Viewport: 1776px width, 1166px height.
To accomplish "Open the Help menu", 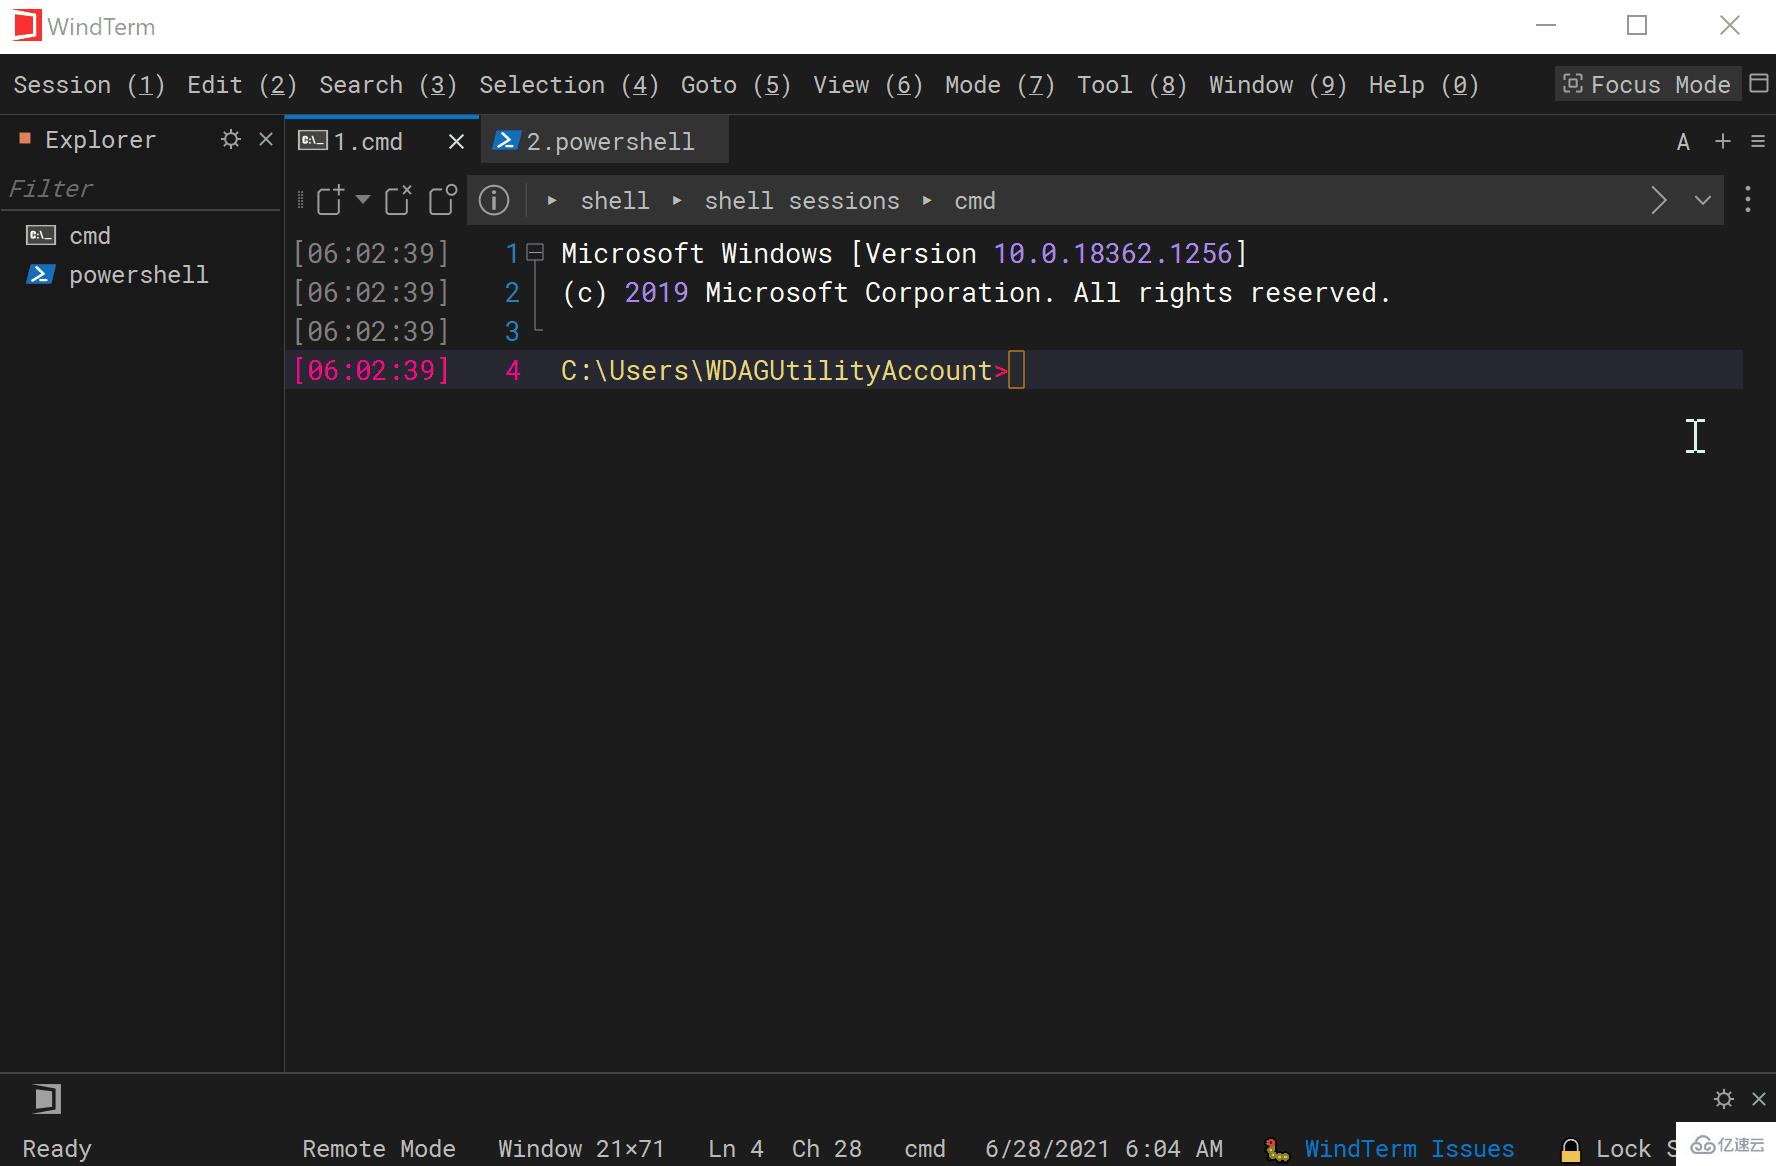I will pyautogui.click(x=1424, y=85).
